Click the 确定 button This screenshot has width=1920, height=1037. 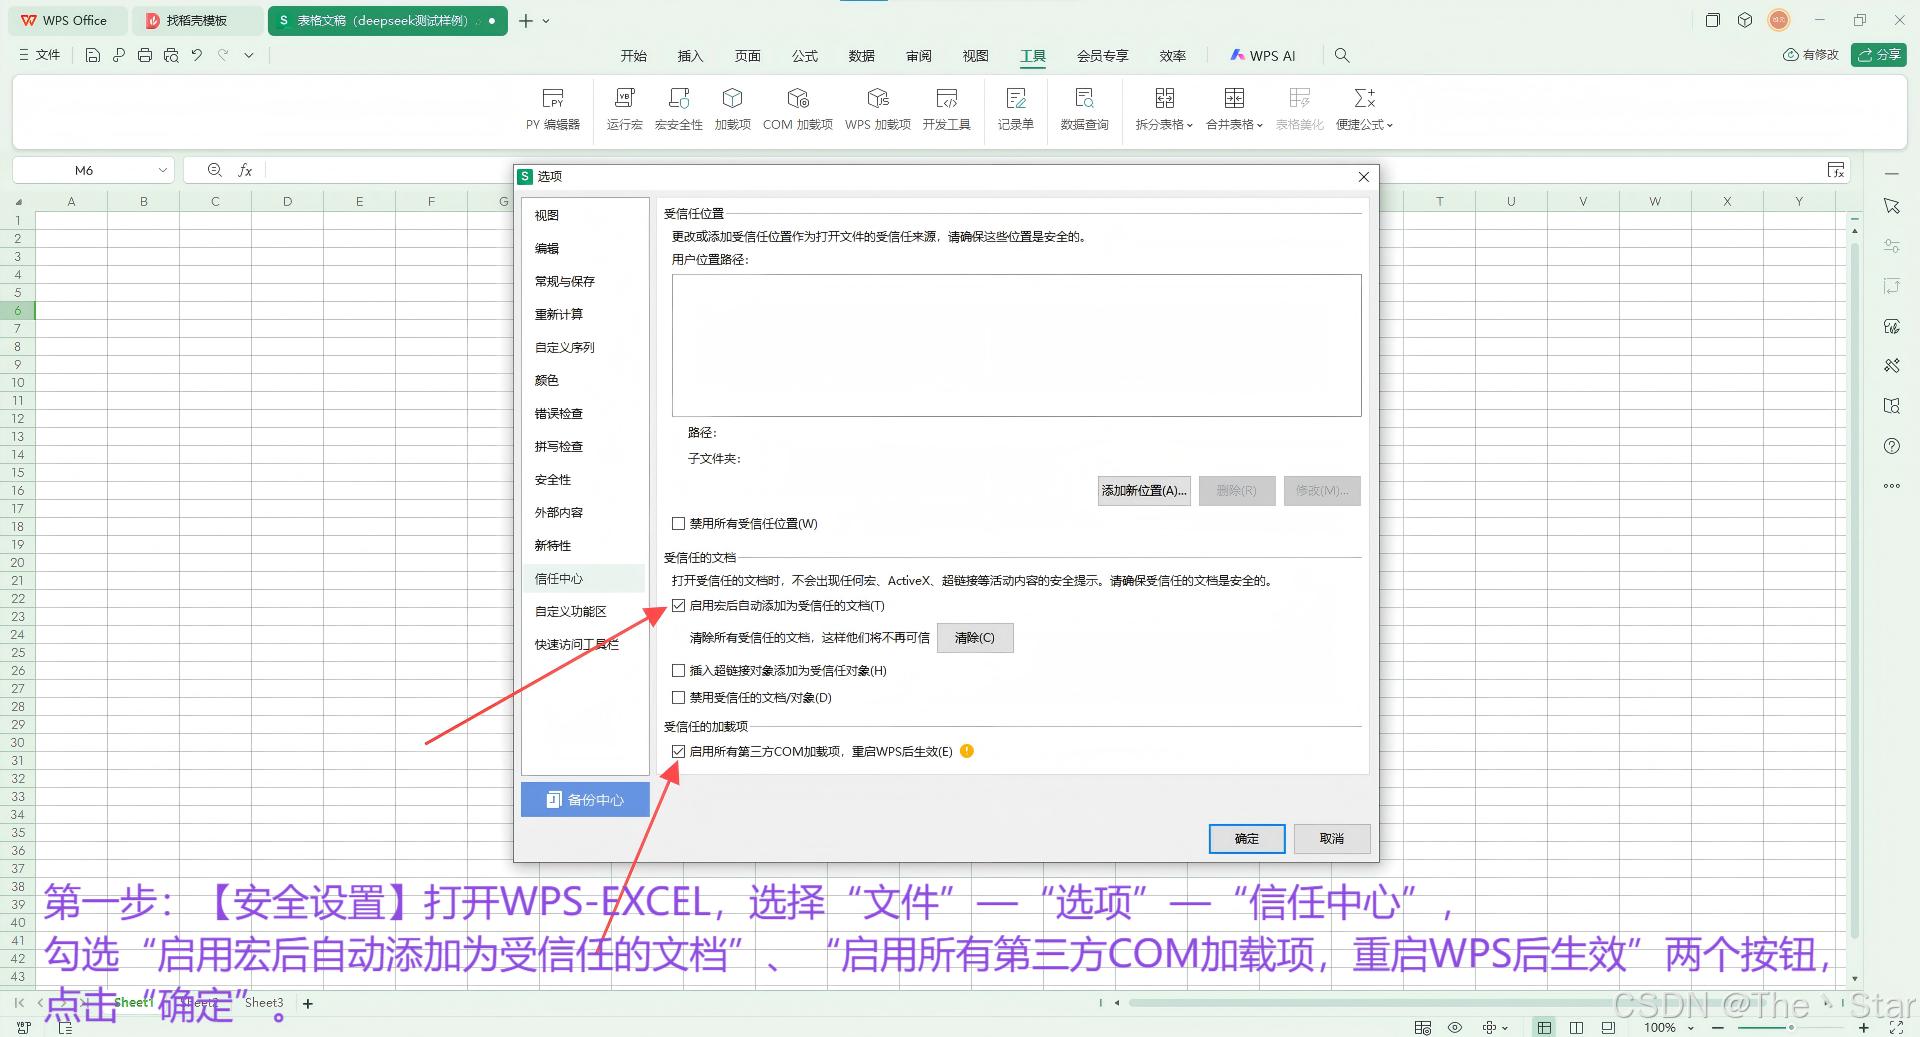[x=1247, y=839]
